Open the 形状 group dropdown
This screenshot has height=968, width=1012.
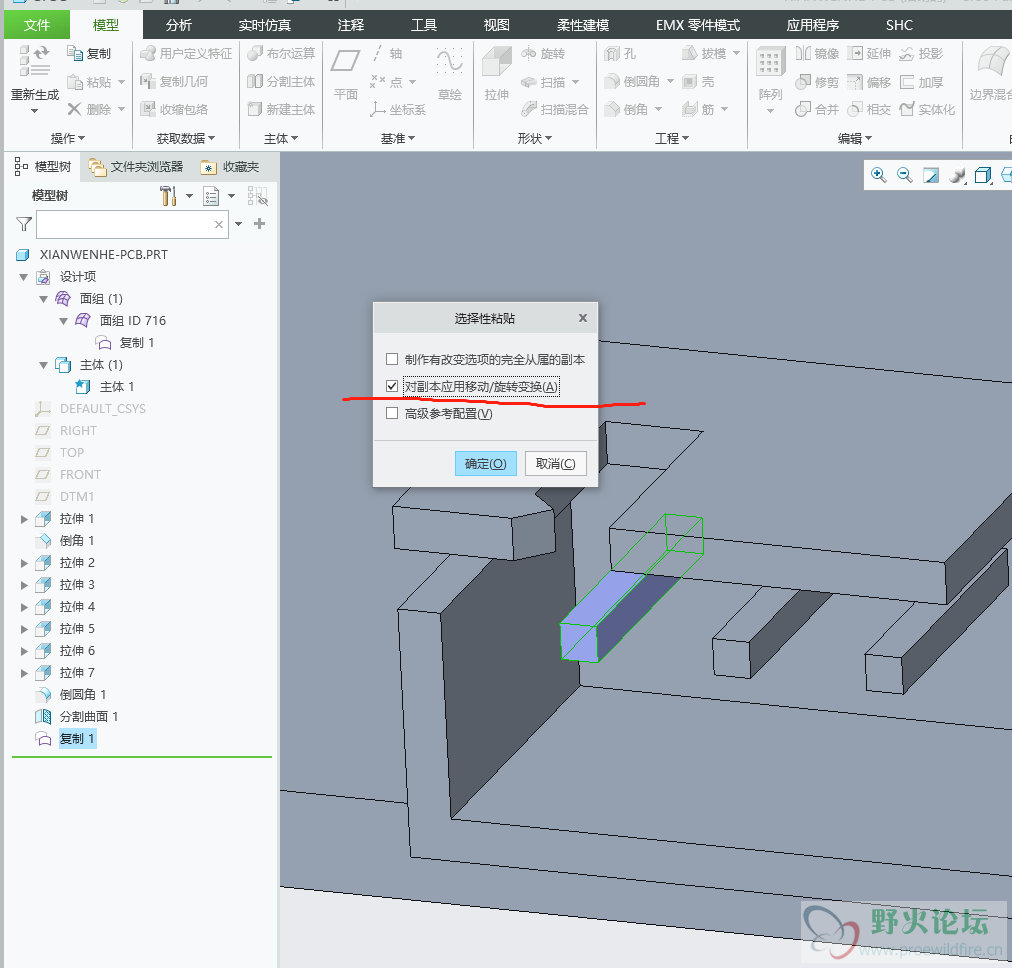tap(535, 138)
